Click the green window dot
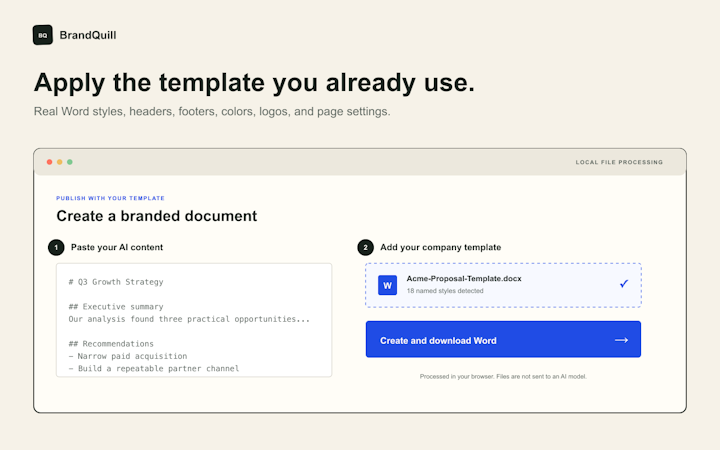The height and width of the screenshot is (450, 720). tap(70, 162)
